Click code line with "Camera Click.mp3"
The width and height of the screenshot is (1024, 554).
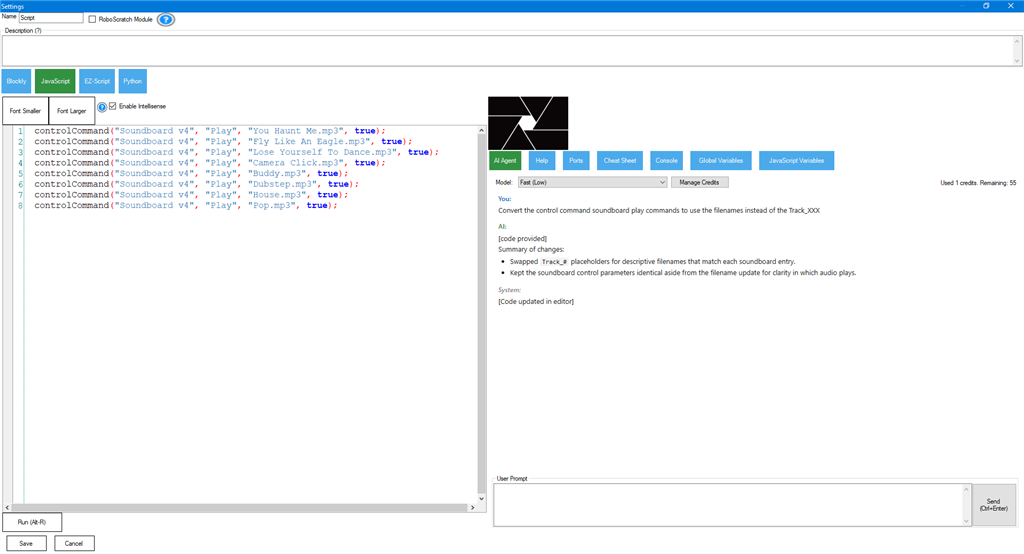(x=210, y=163)
